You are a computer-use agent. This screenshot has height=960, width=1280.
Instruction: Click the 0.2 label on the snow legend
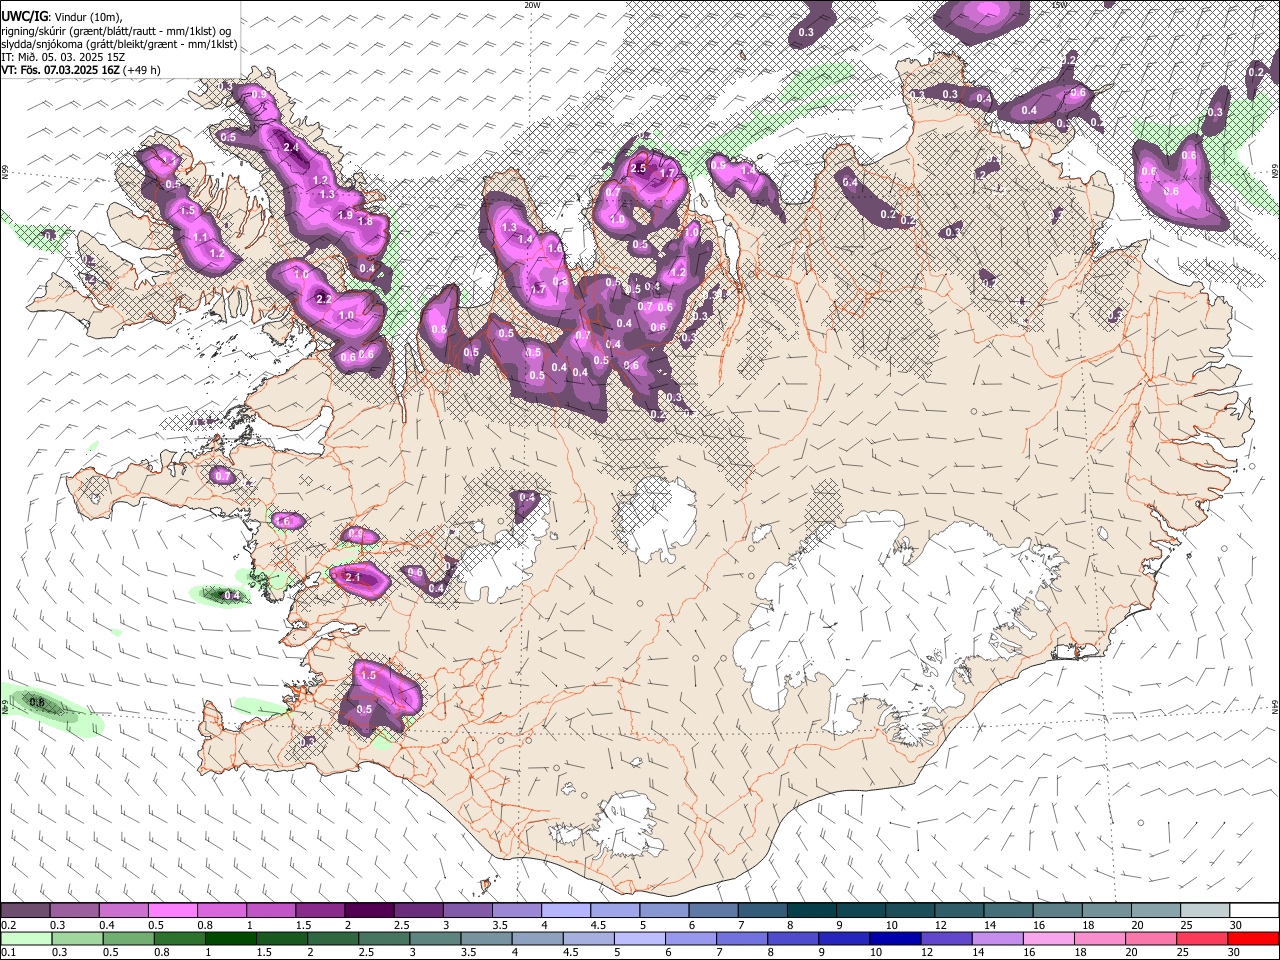coord(8,925)
